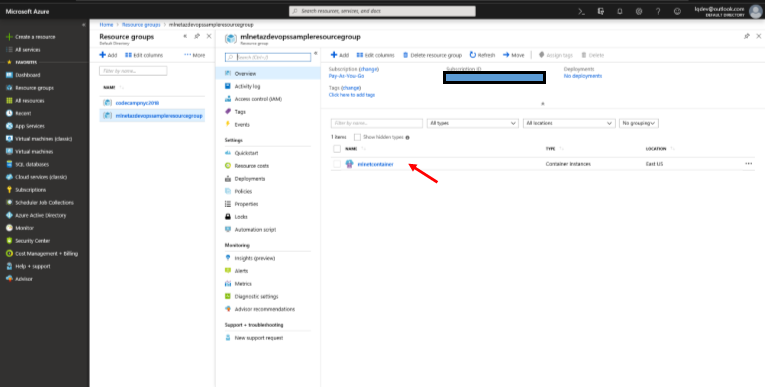Toggle the select-all checkbox in the table header
This screenshot has height=387, width=765.
click(x=337, y=149)
